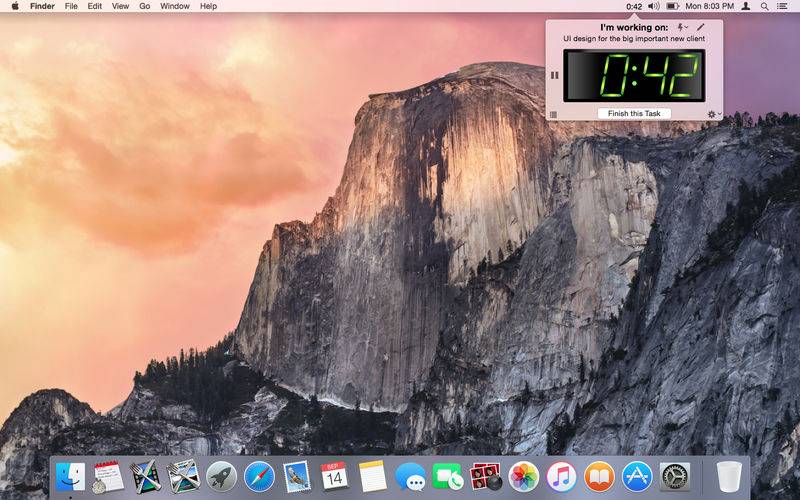Launch iTunes from the Dock
This screenshot has width=800, height=500.
point(561,477)
